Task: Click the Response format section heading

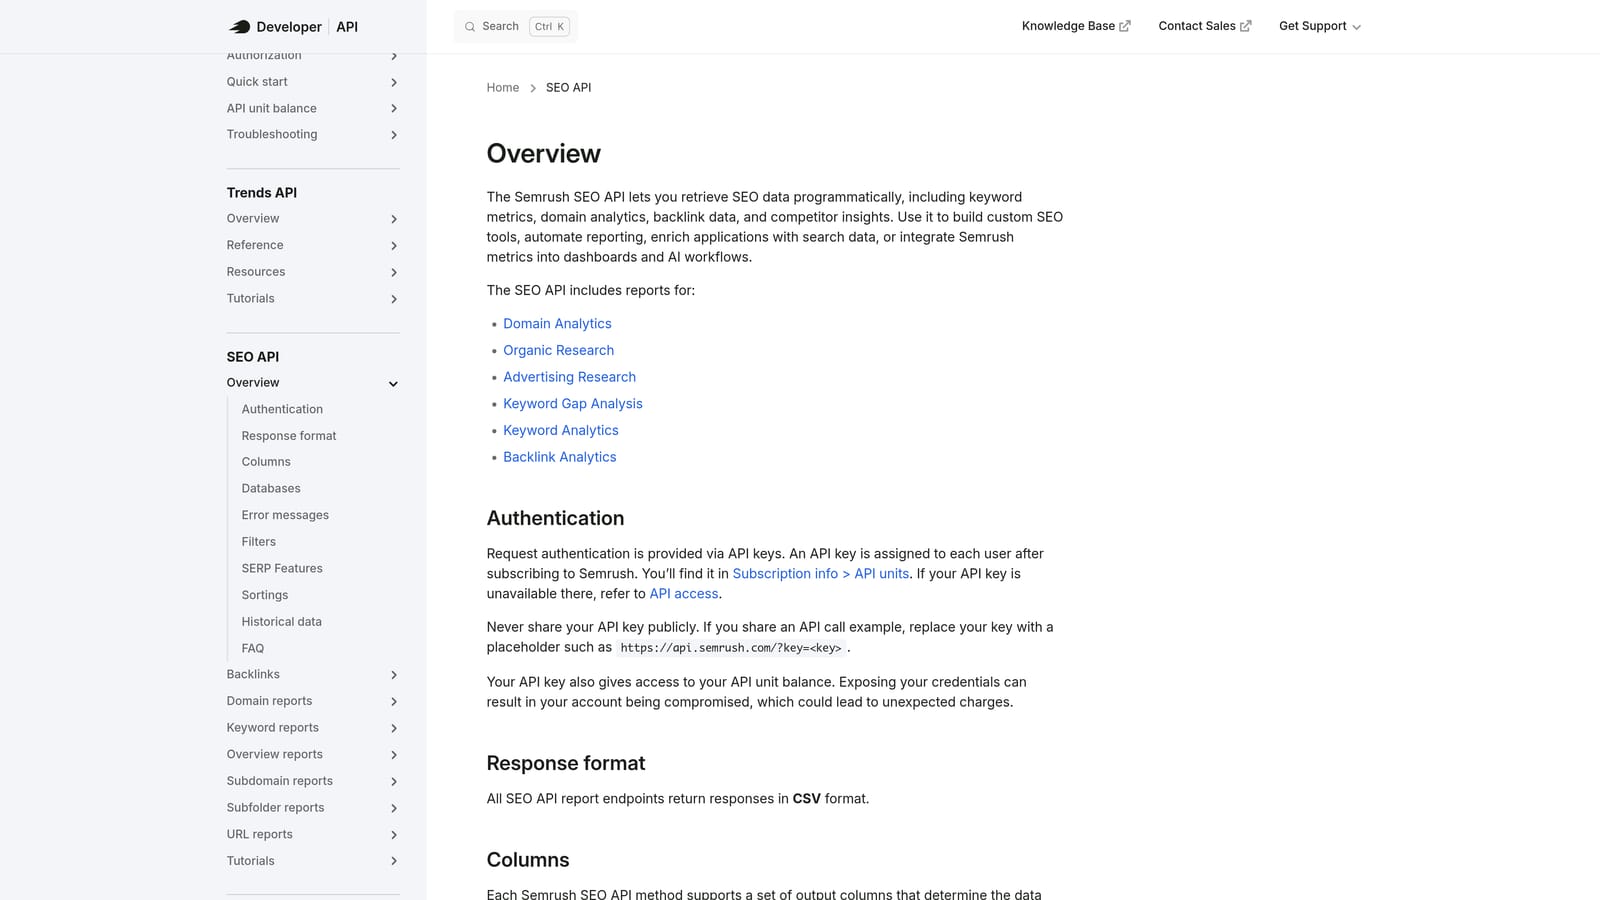Action: [566, 763]
